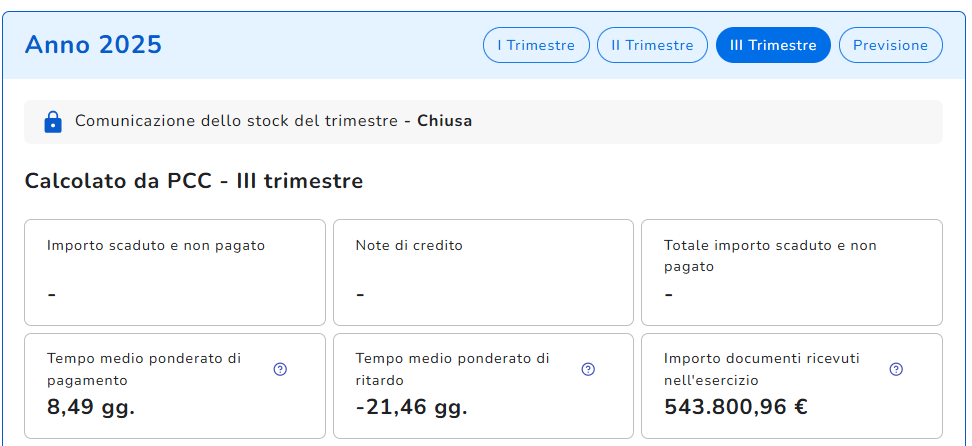
Task: Click the Calcolato da PCC heading
Action: click(193, 181)
